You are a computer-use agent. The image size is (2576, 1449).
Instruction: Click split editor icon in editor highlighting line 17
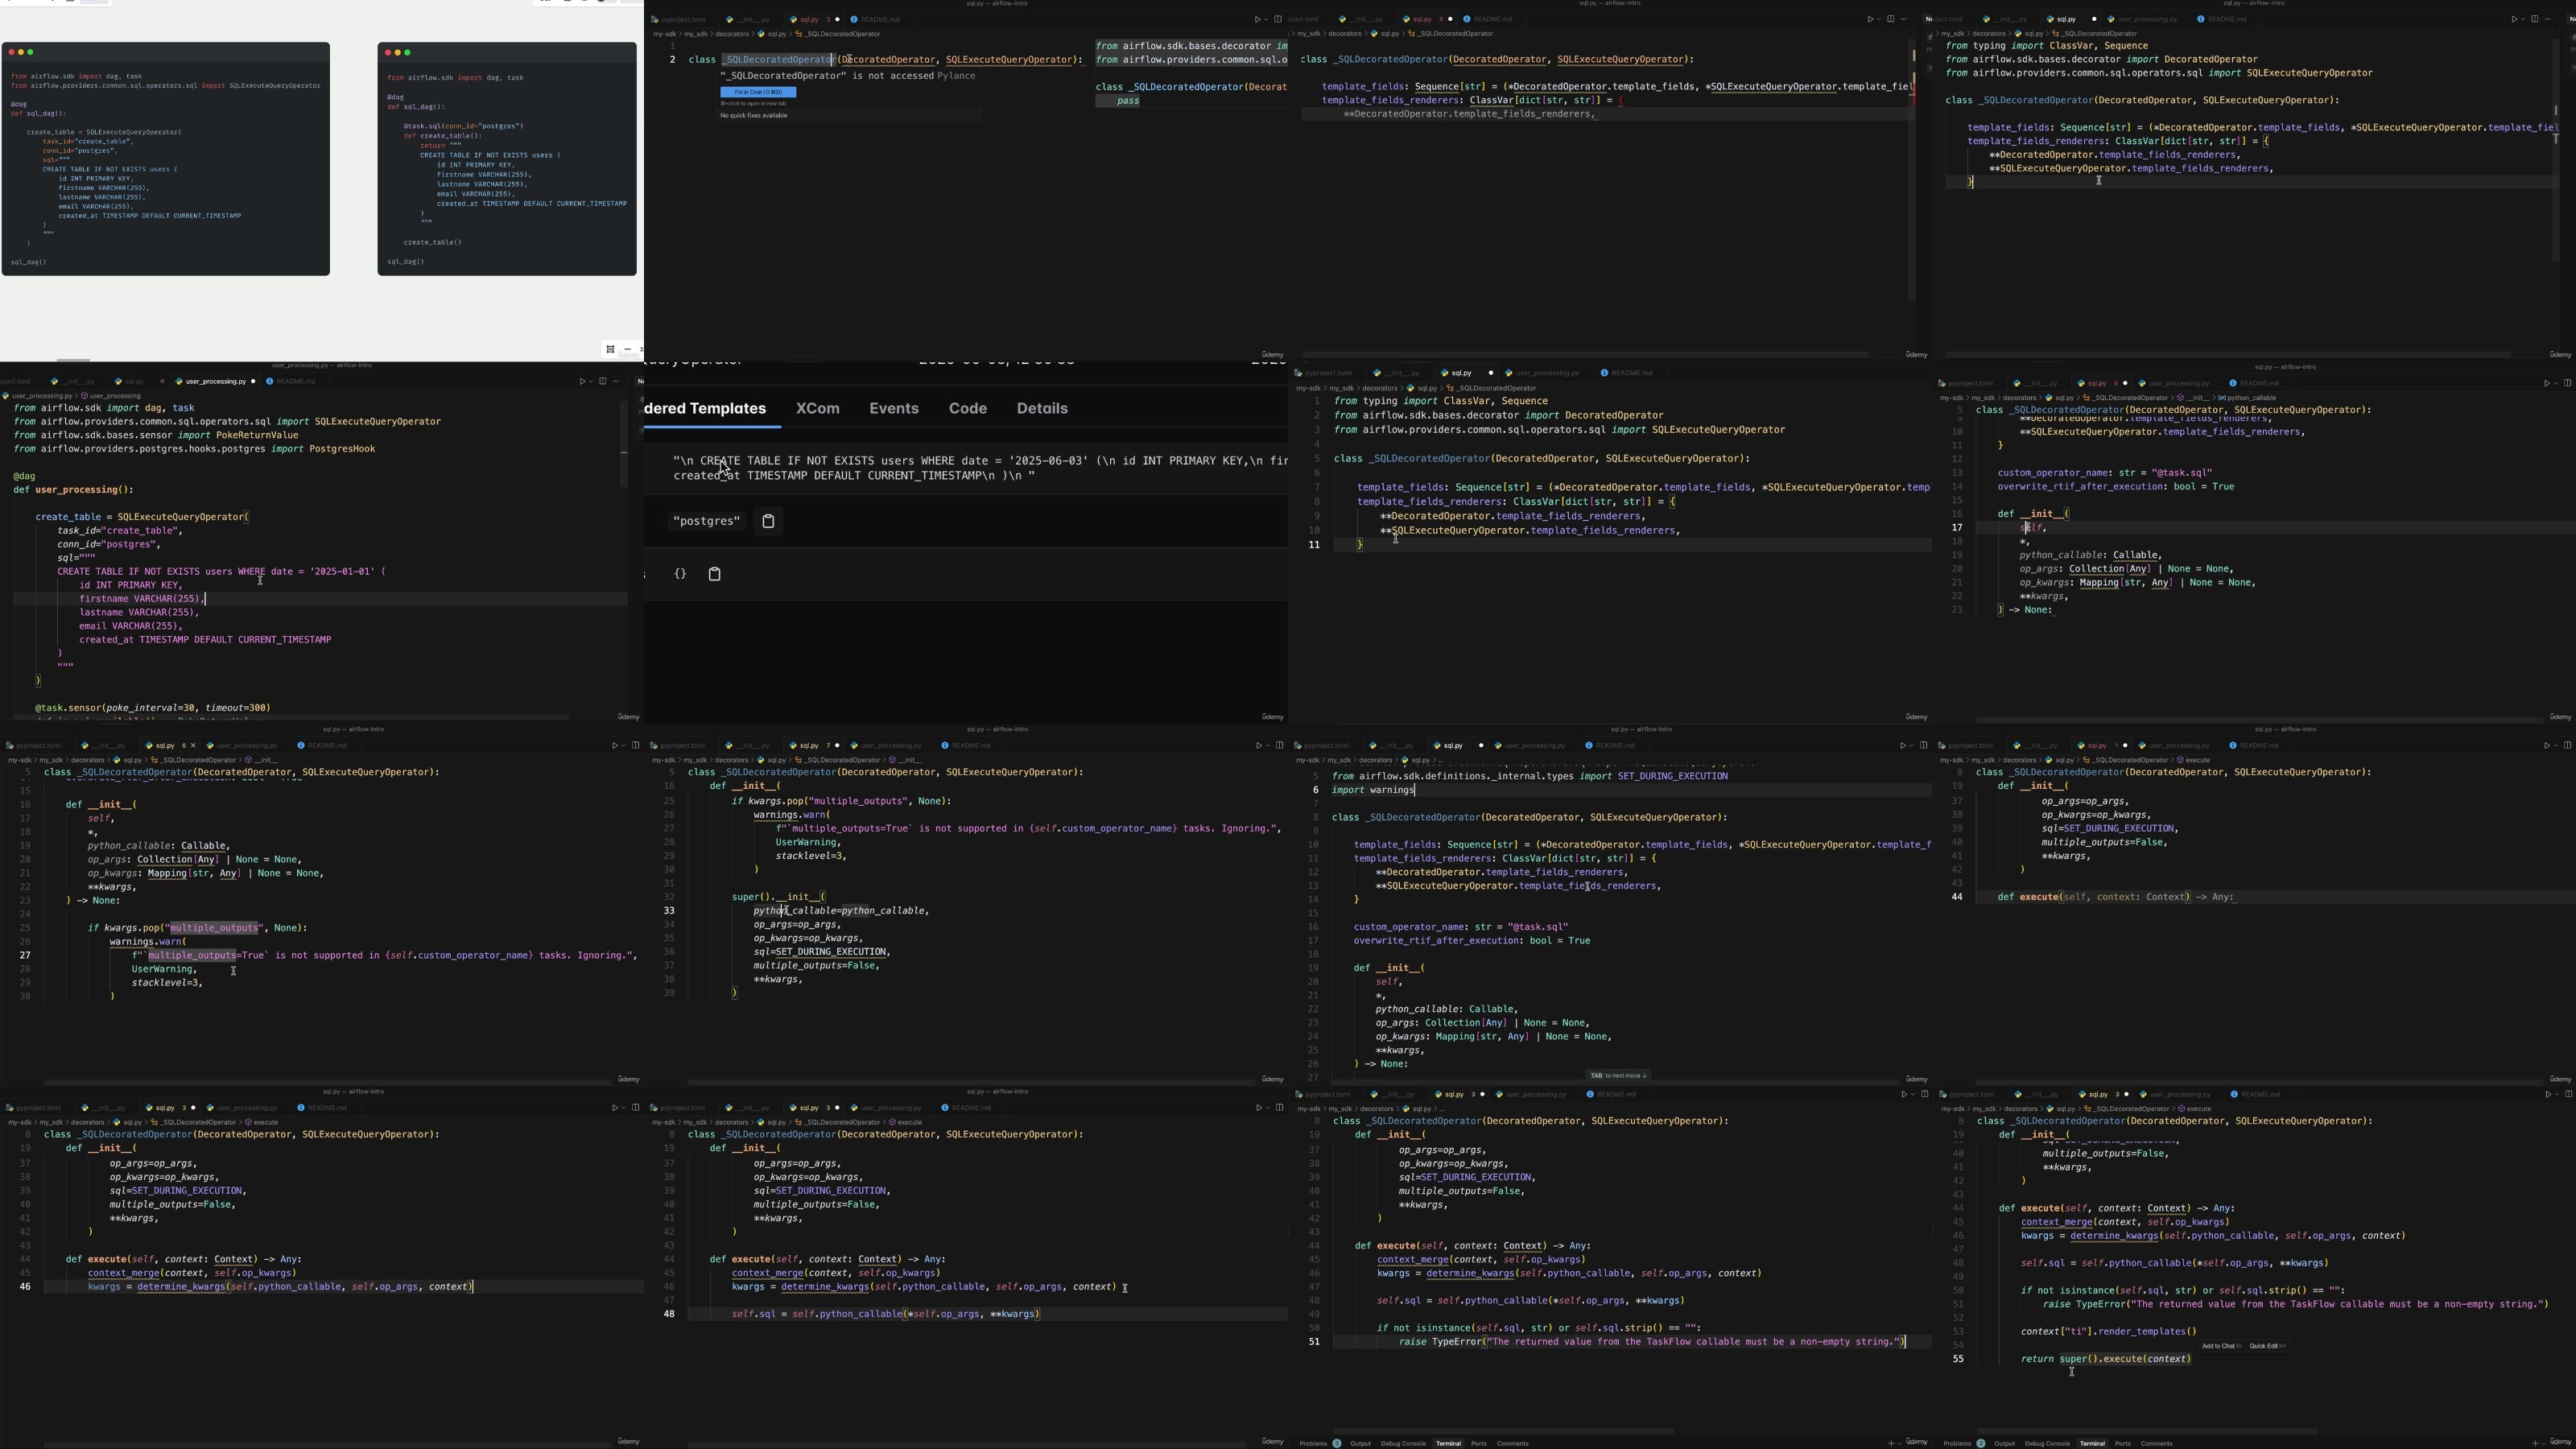(2567, 383)
